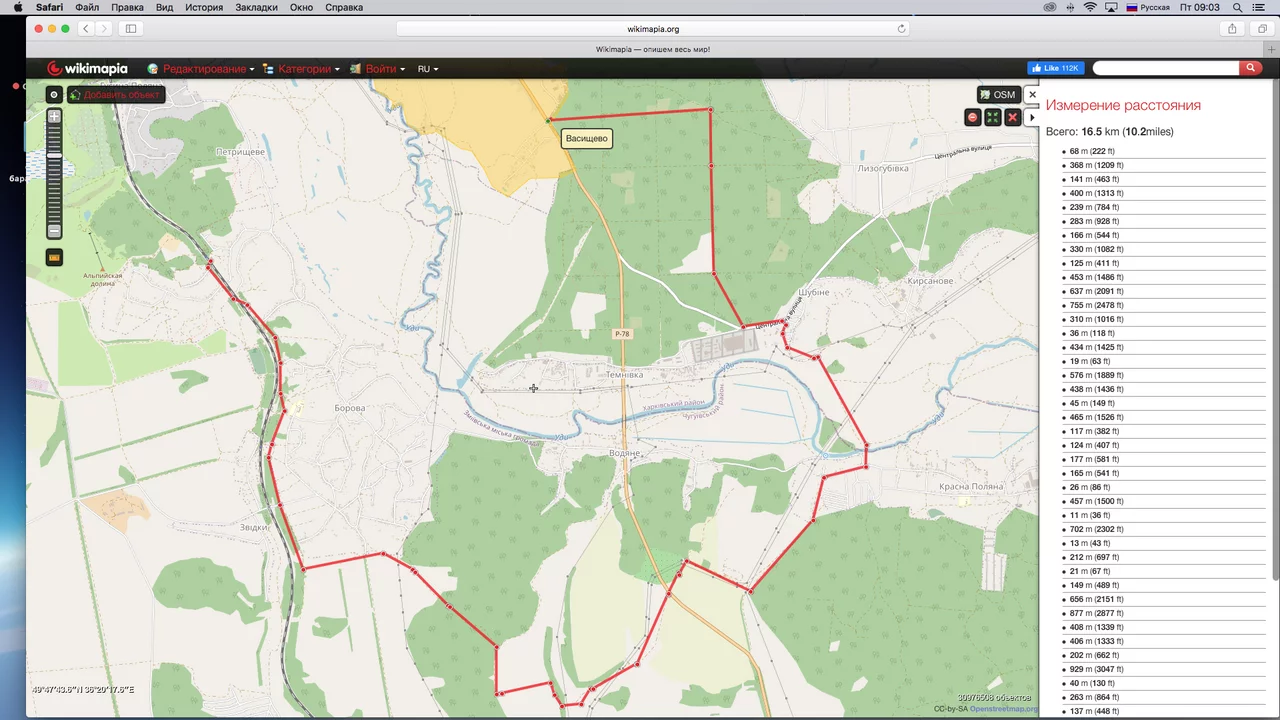Image resolution: width=1280 pixels, height=720 pixels.
Task: Open the Окно menu
Action: click(x=301, y=7)
